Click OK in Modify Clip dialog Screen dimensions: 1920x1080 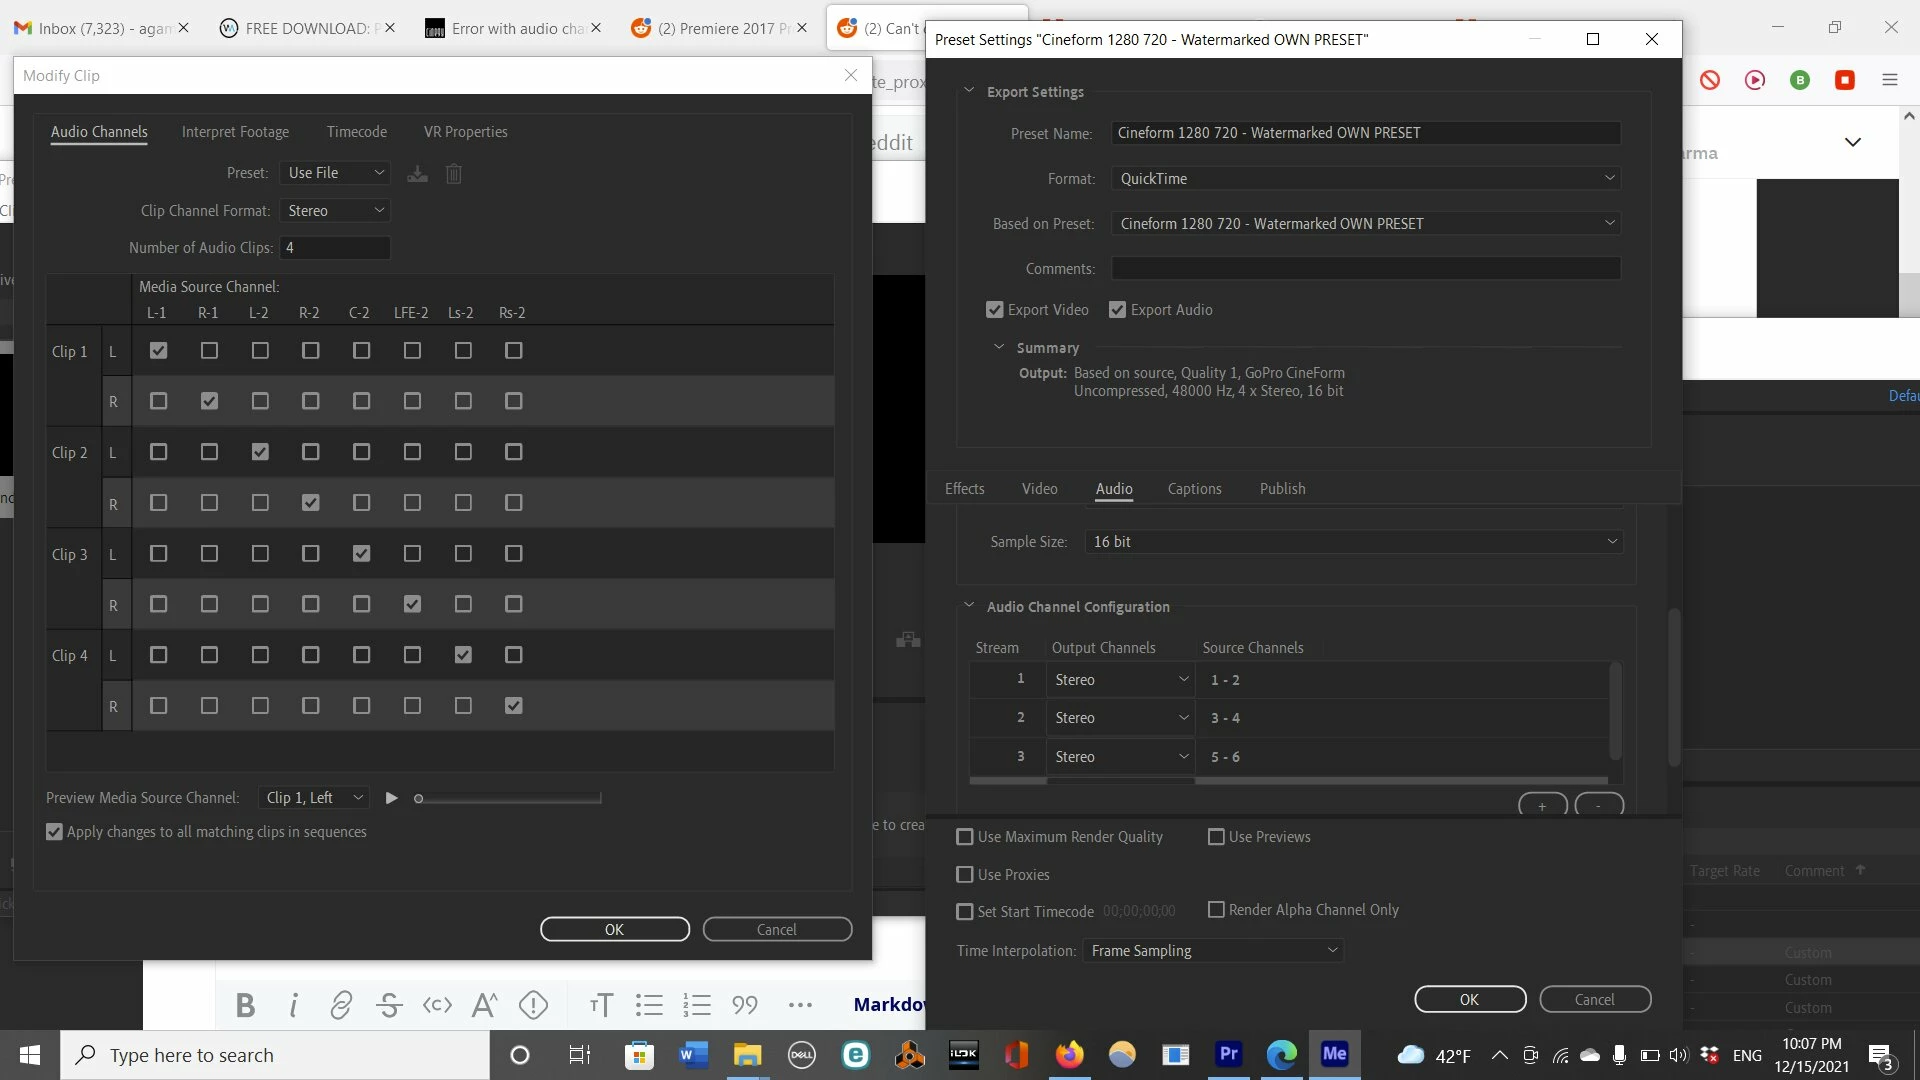pos(614,930)
